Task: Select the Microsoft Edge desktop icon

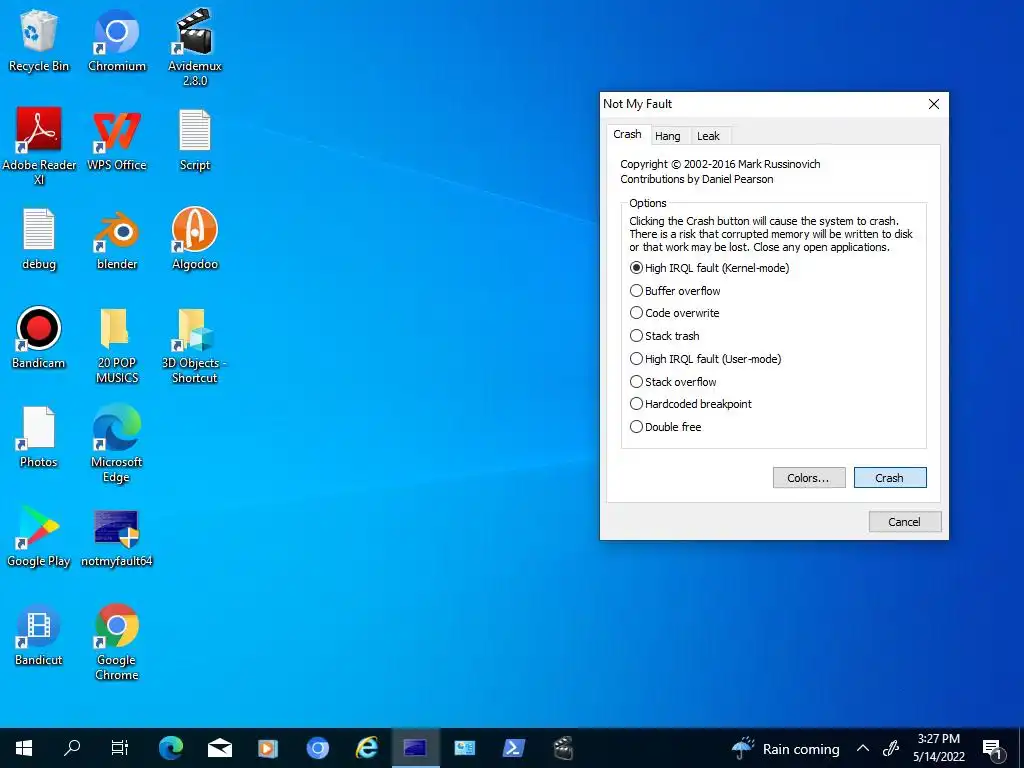Action: [117, 444]
